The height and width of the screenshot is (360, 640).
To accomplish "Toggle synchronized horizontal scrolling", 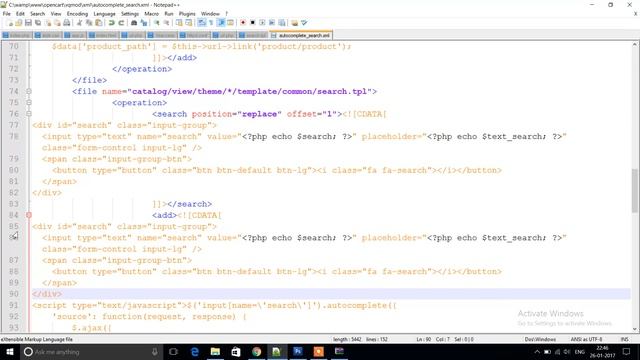I will click(189, 23).
